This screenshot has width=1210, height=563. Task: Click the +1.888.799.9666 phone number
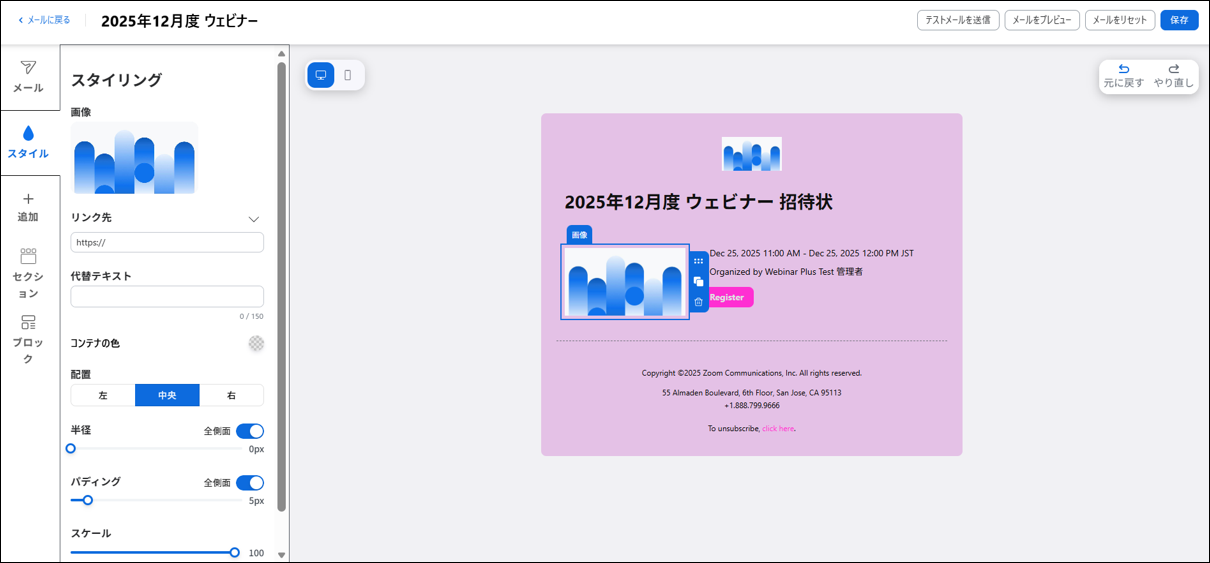[752, 405]
